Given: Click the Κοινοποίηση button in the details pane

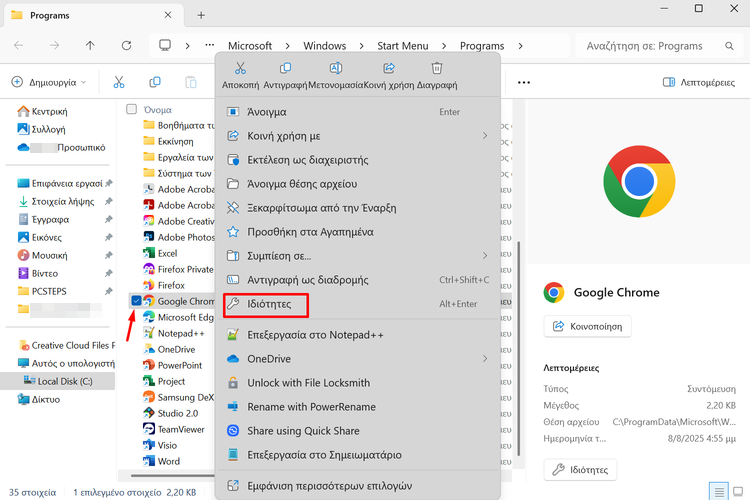Looking at the screenshot, I should pyautogui.click(x=587, y=326).
